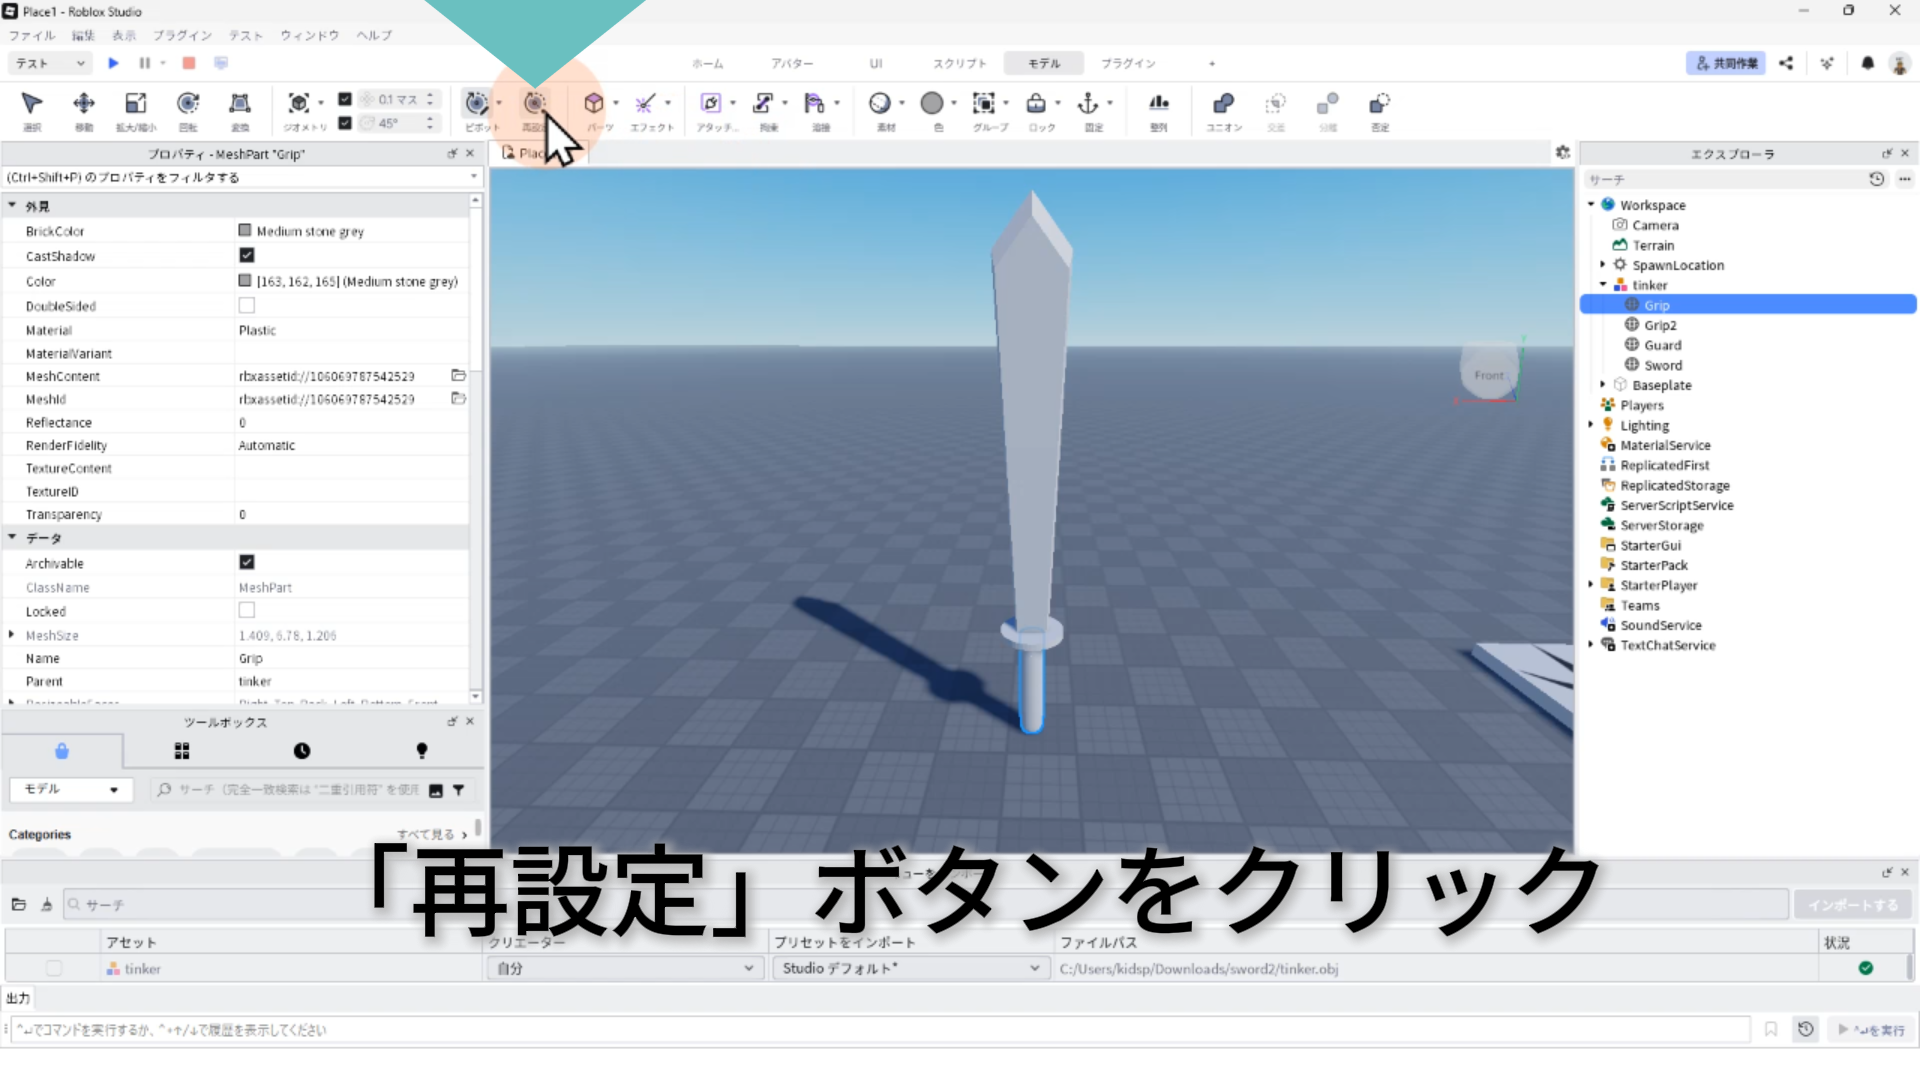
Task: Click the Align tool icon
Action: (x=1158, y=104)
